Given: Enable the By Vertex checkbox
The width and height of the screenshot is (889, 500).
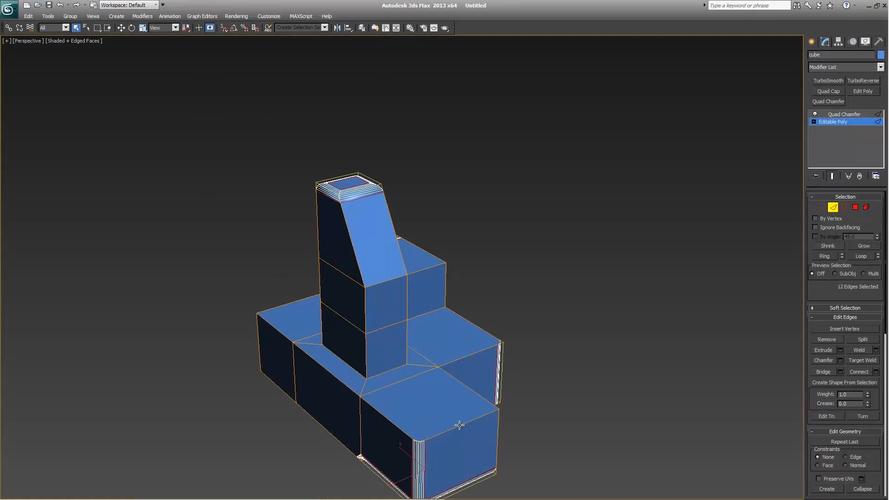Looking at the screenshot, I should tap(815, 218).
